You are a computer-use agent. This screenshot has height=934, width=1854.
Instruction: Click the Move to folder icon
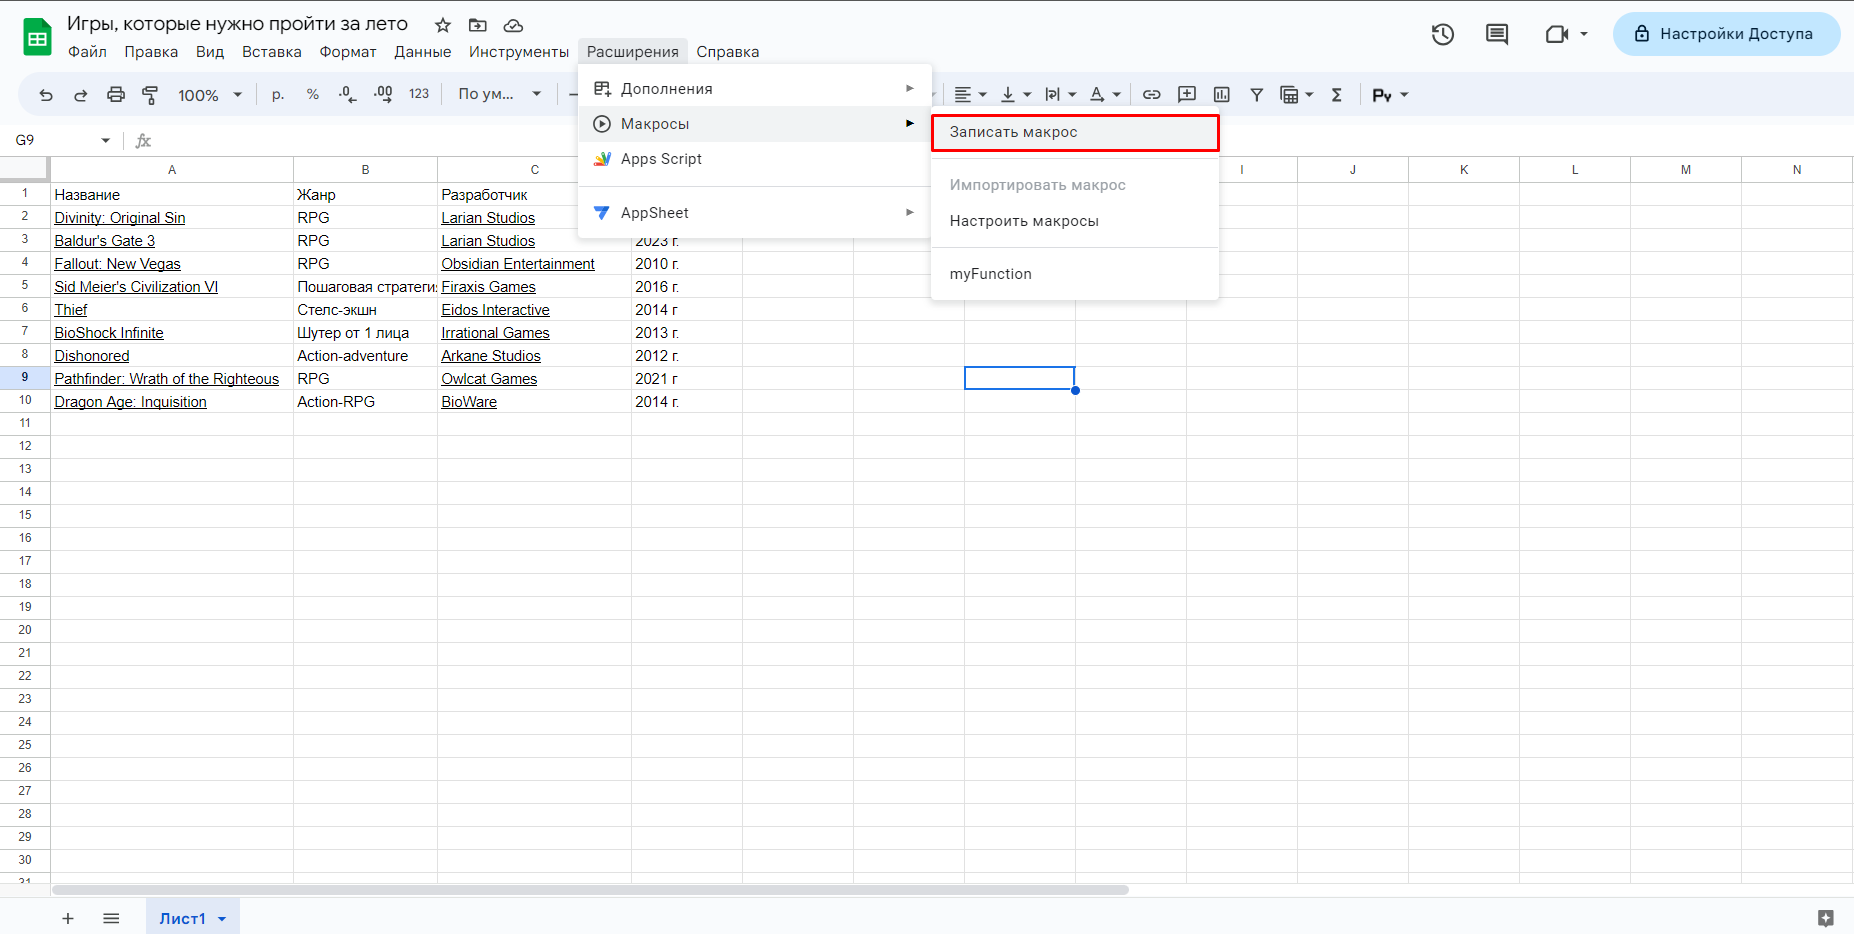[478, 25]
